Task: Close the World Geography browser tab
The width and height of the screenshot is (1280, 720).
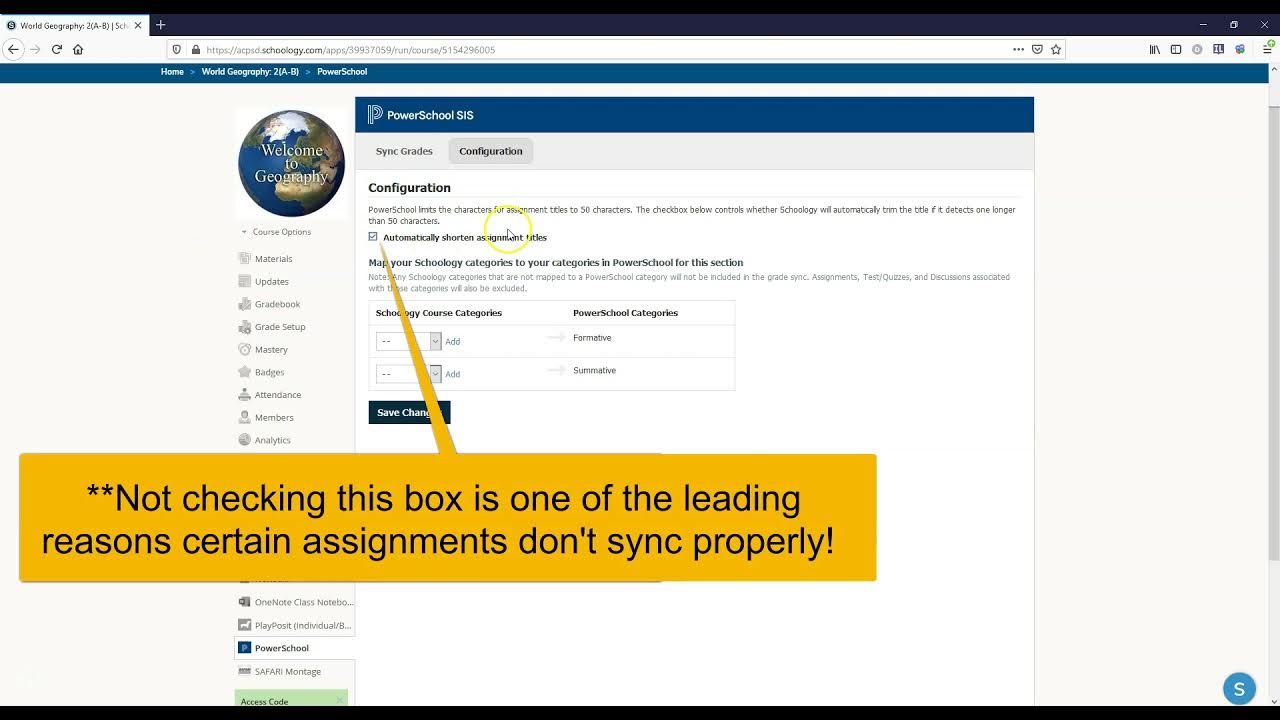Action: pyautogui.click(x=138, y=25)
